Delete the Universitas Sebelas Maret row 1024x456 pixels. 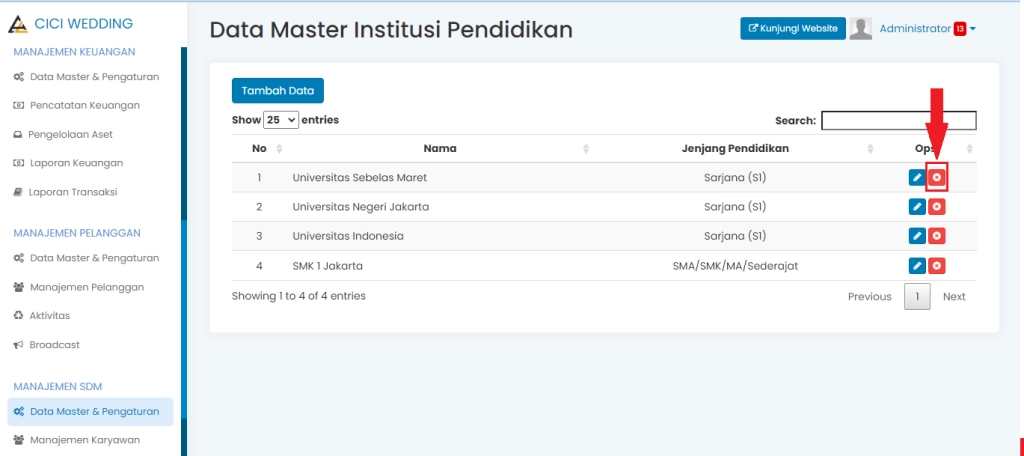(937, 178)
